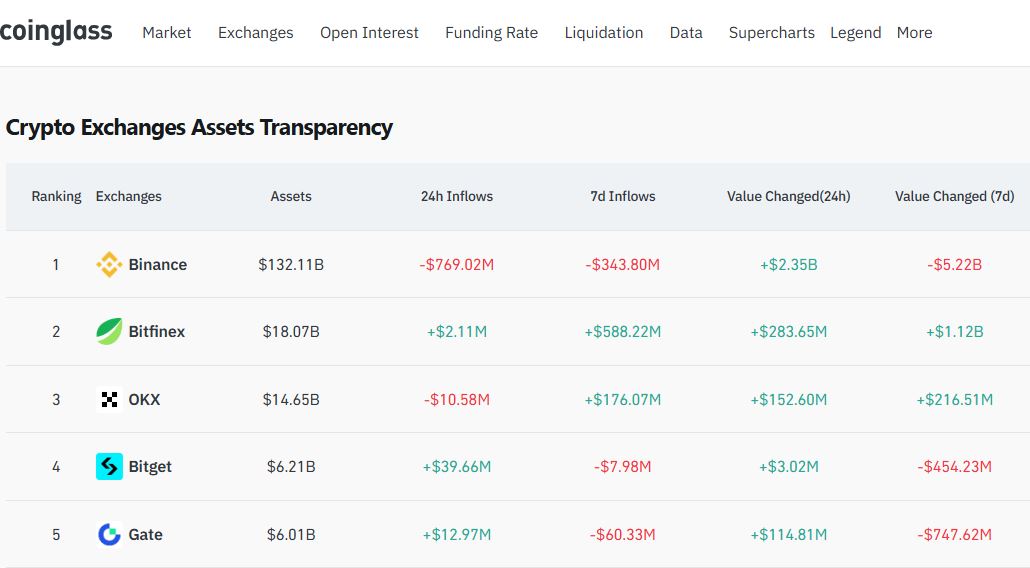
Task: Sort by Value Changed(24h) column header
Action: 788,196
